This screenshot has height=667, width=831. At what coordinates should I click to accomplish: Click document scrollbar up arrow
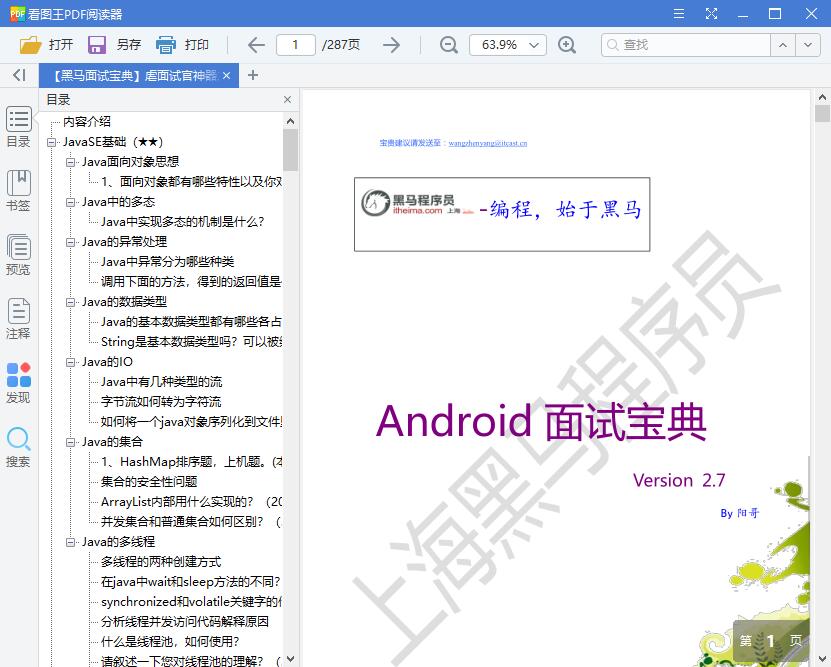(822, 97)
